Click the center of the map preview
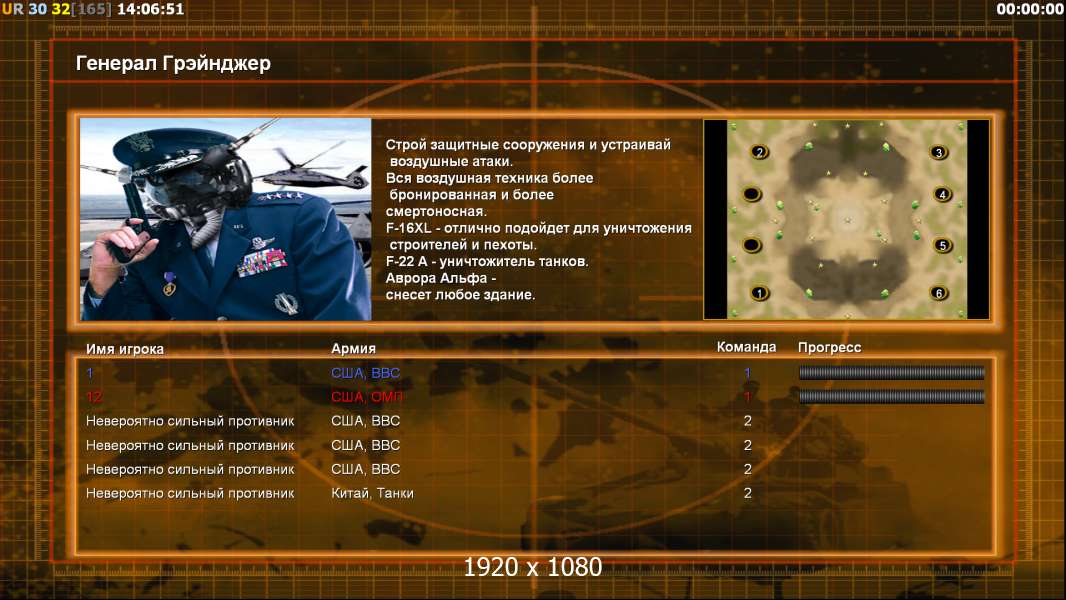 point(846,219)
